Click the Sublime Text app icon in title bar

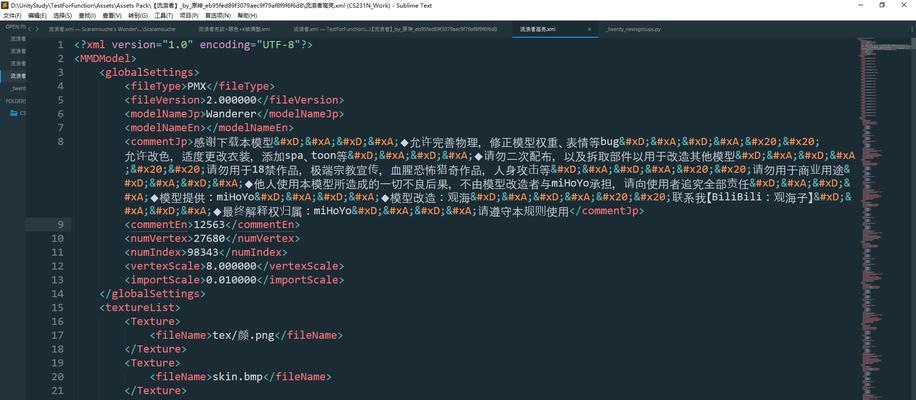pos(5,5)
